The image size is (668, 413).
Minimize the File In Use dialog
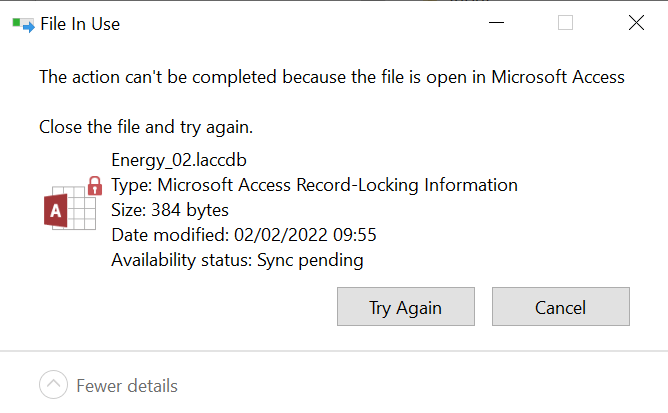point(495,24)
